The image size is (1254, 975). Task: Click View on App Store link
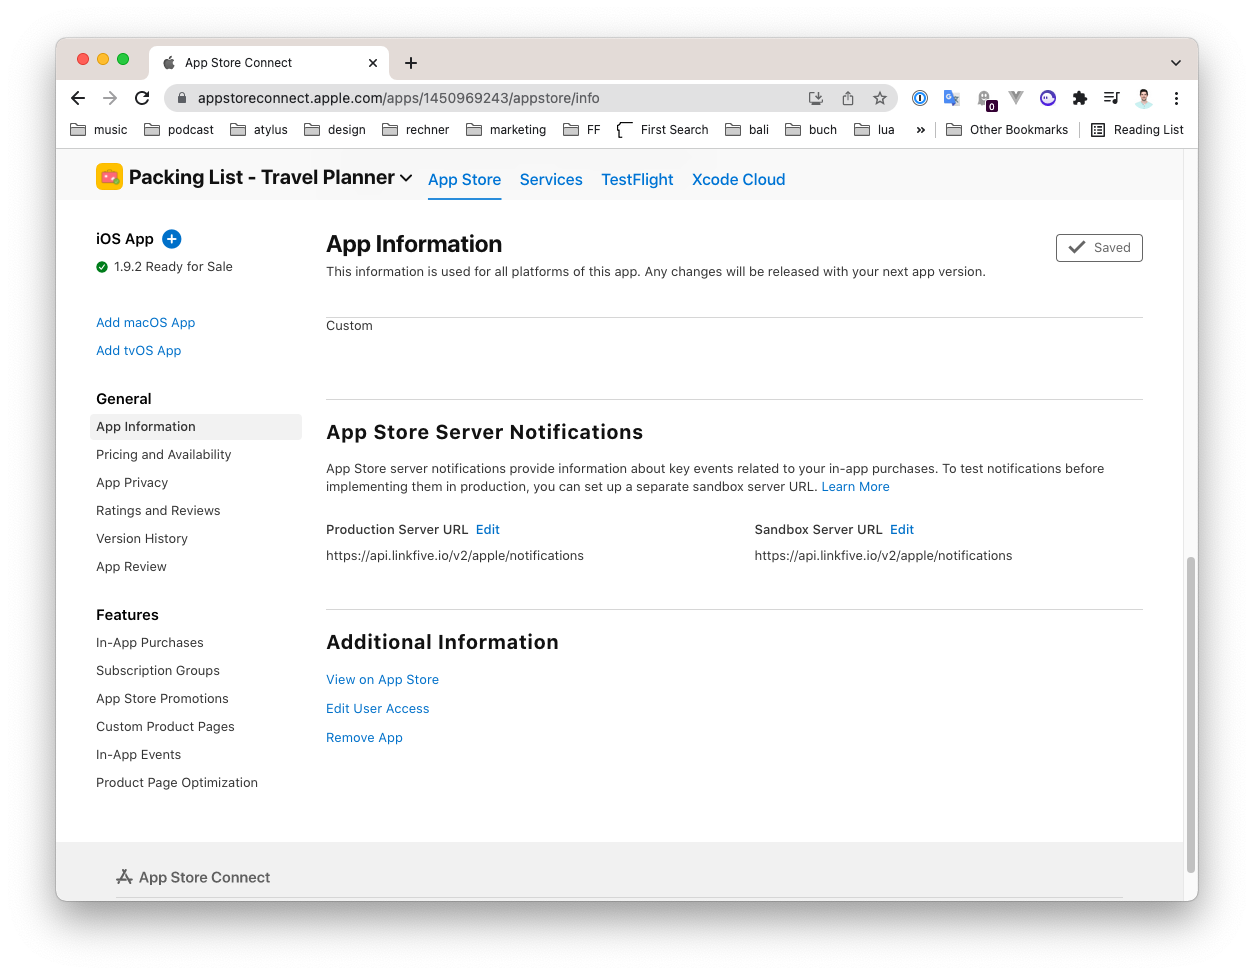(383, 680)
